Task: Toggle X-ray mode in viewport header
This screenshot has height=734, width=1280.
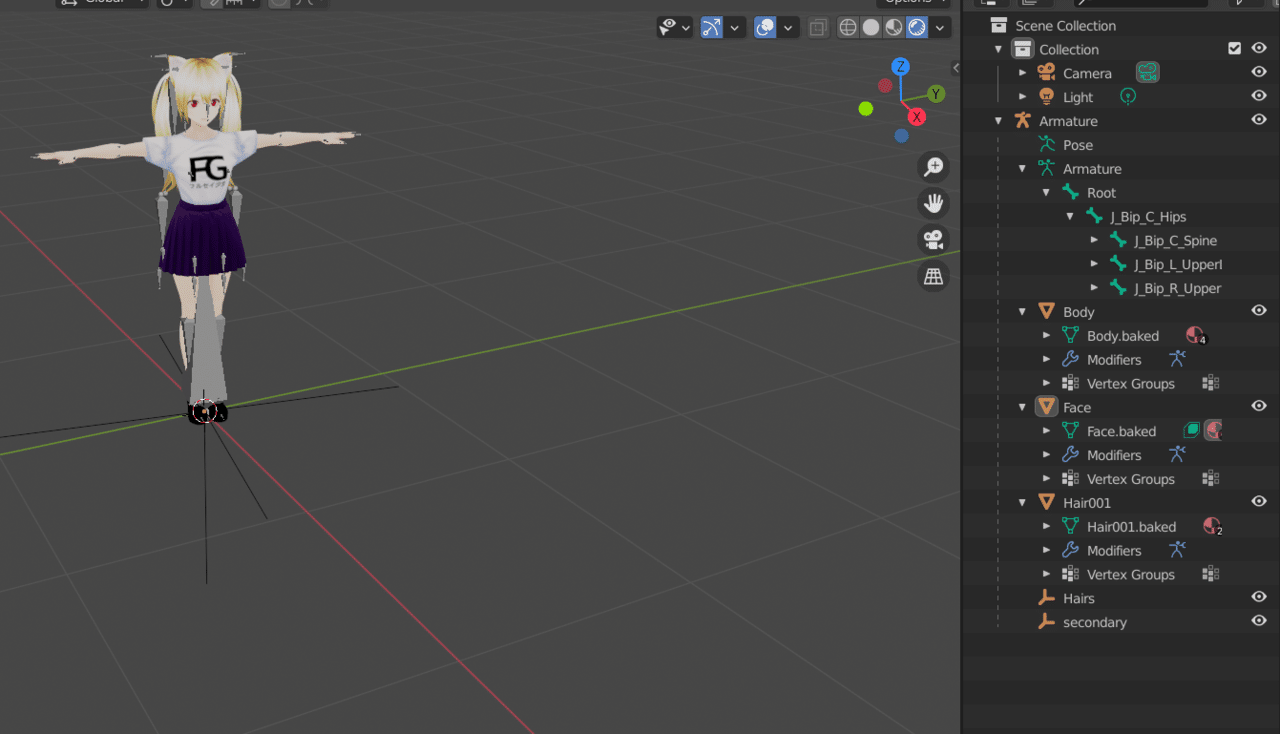Action: click(x=818, y=27)
